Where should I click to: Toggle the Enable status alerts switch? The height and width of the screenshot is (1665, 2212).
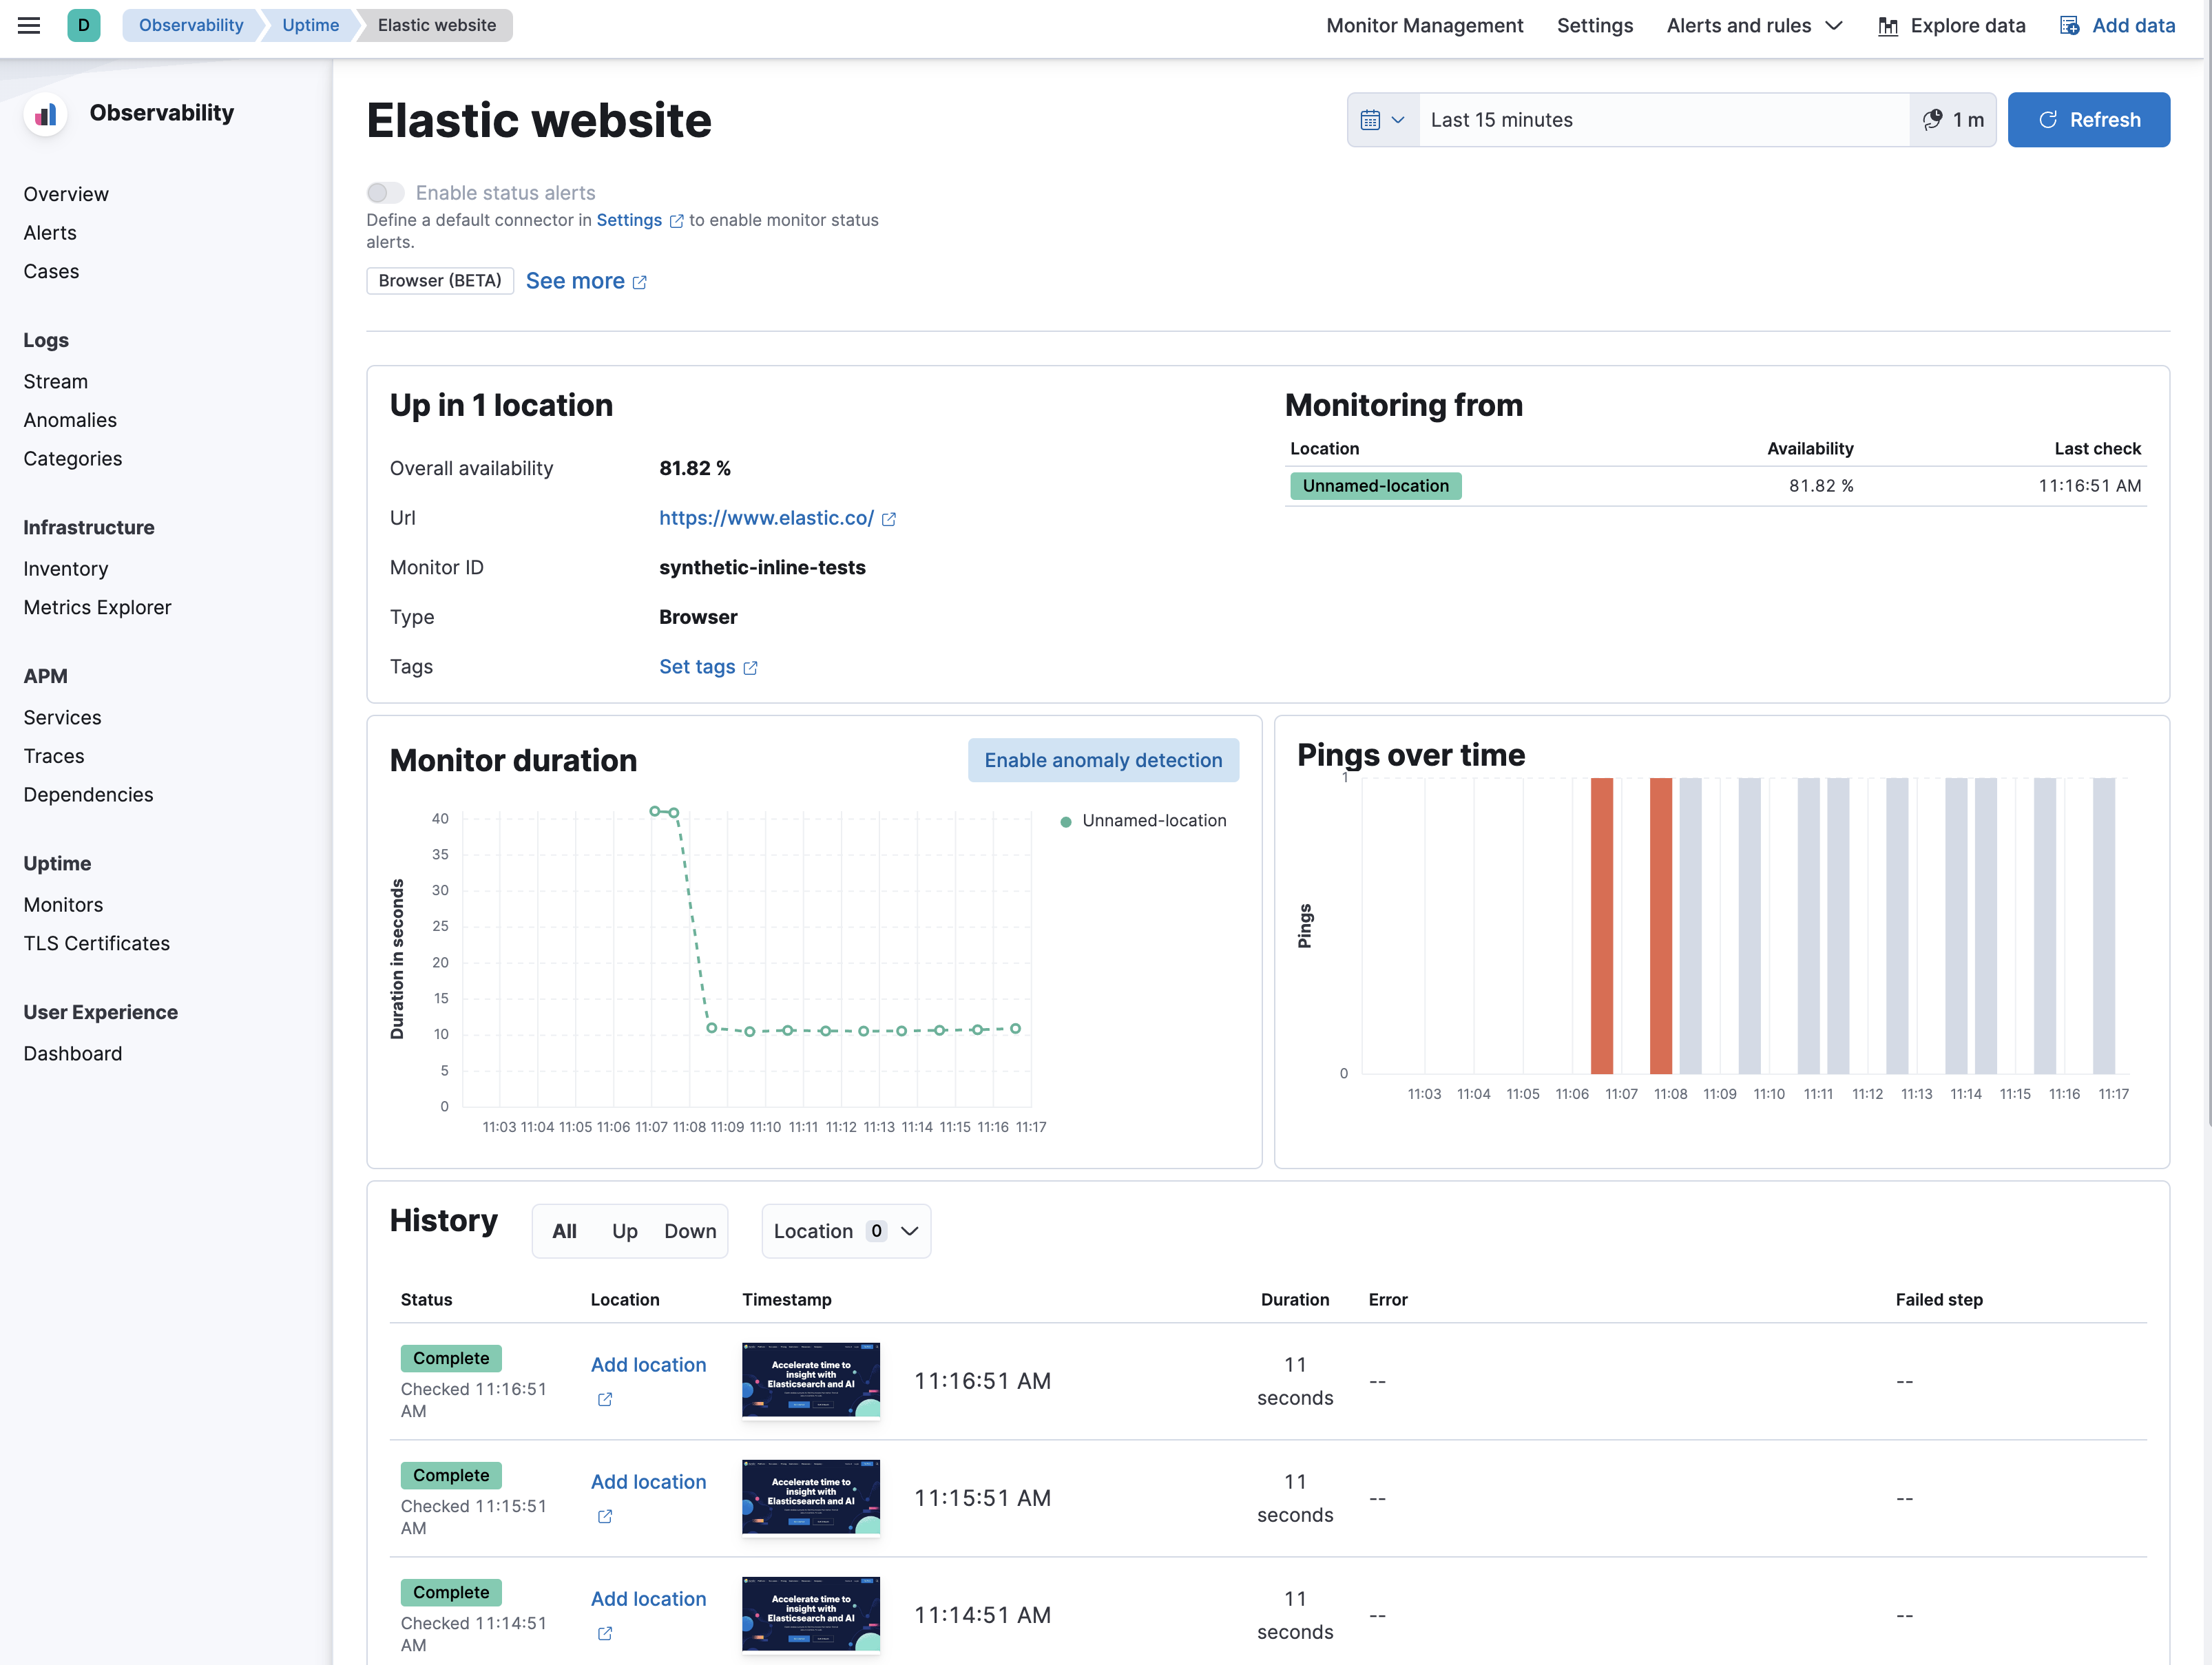click(385, 192)
